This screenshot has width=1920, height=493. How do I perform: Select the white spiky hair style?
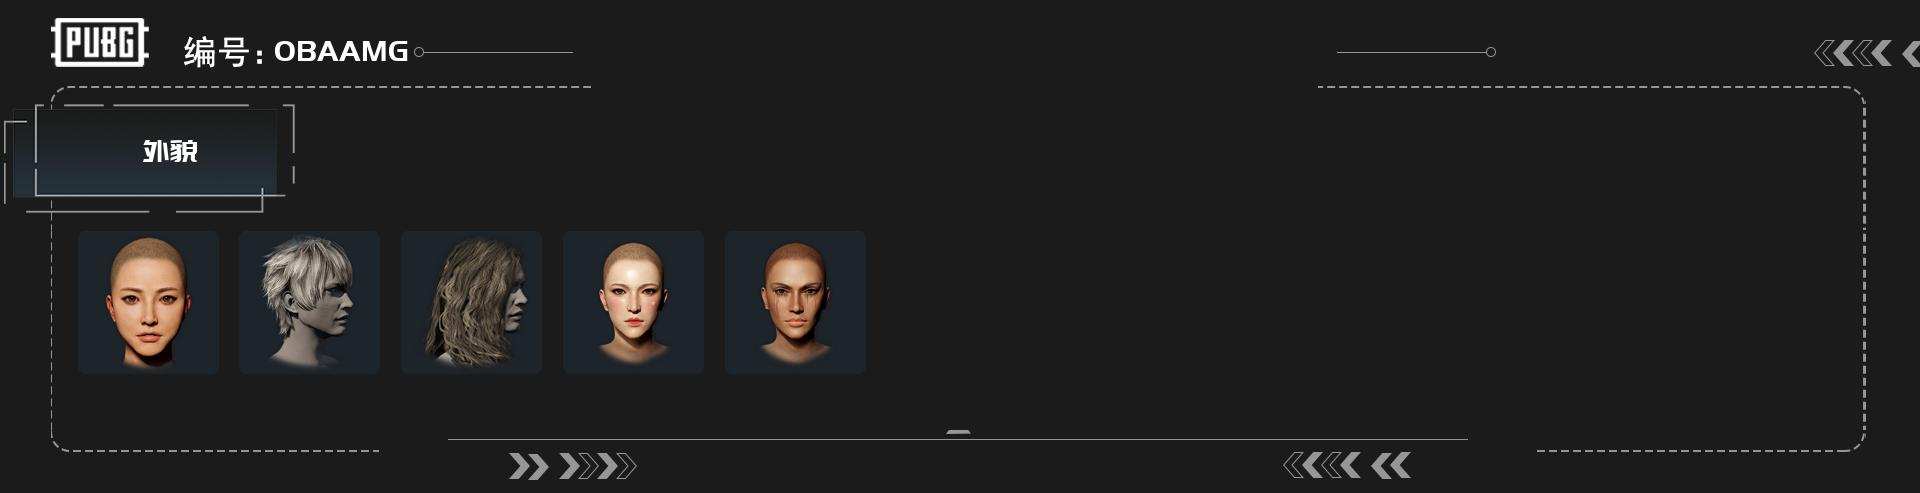310,302
